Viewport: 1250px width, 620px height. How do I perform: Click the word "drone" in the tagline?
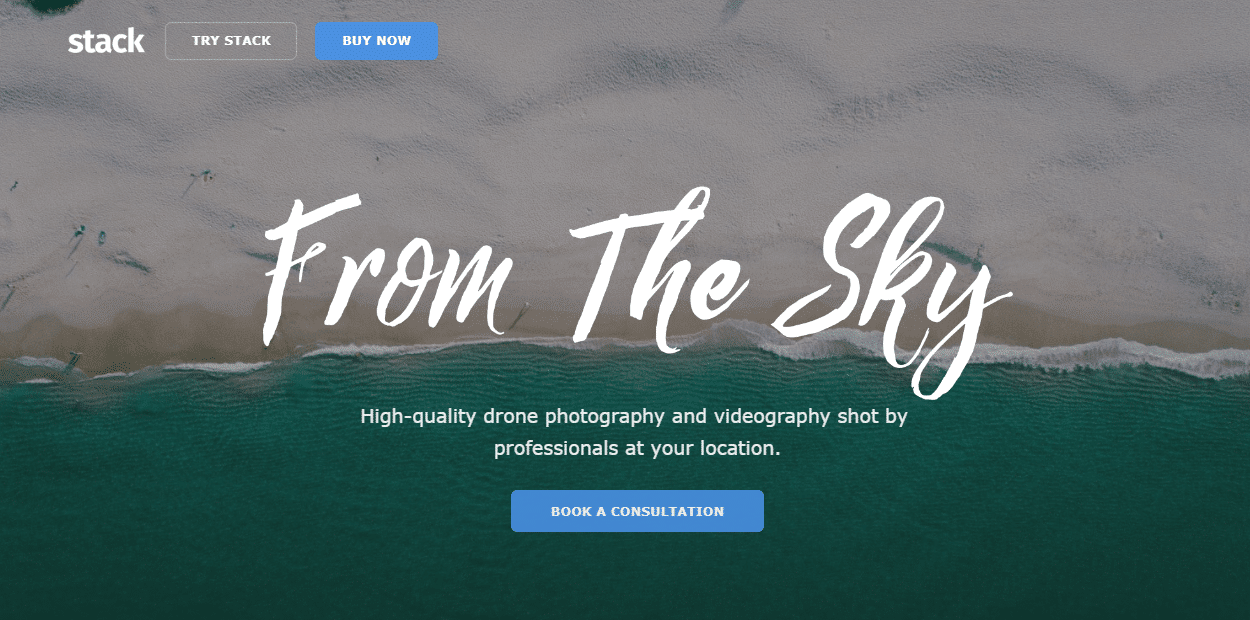pyautogui.click(x=511, y=416)
